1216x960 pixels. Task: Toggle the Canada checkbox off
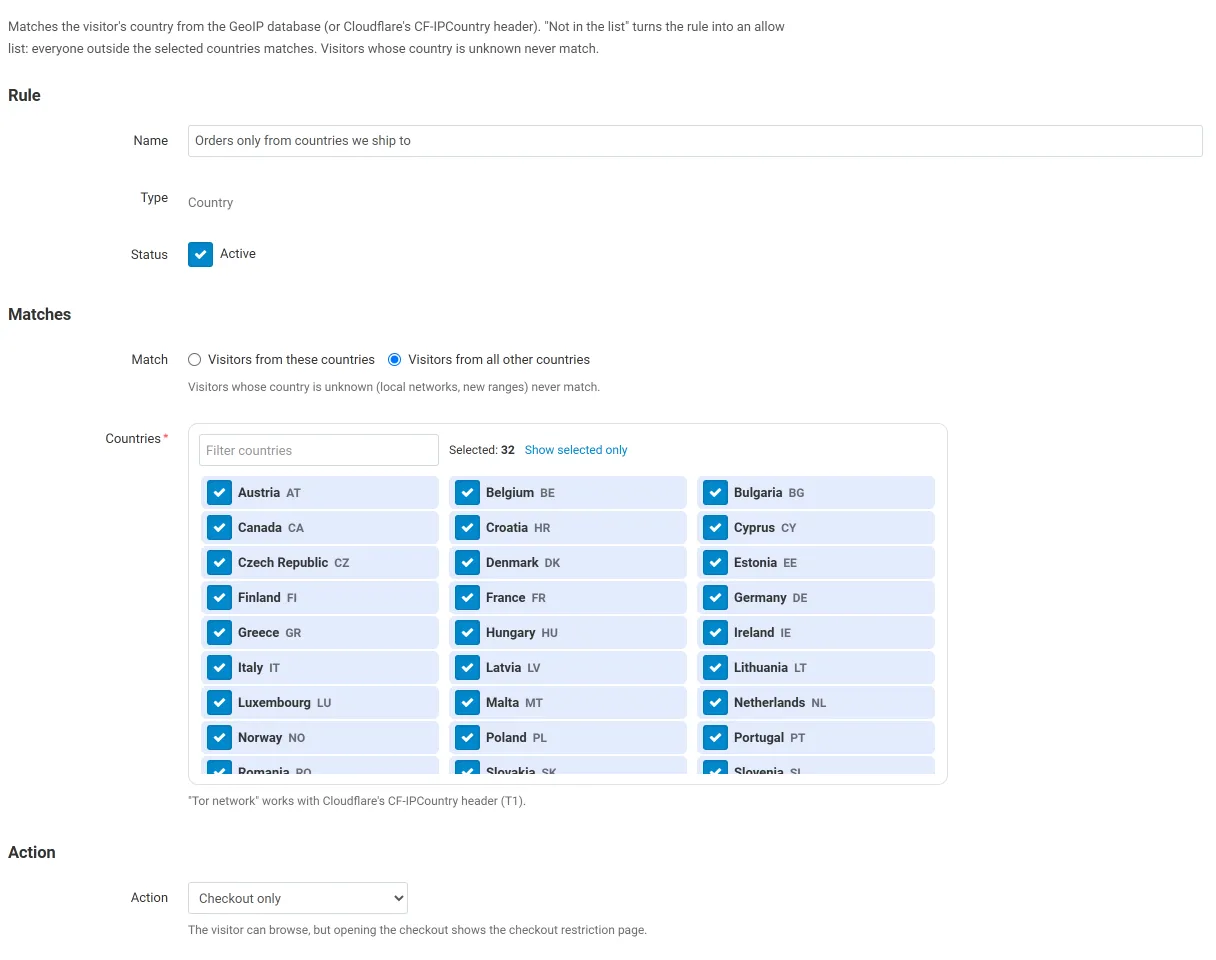pyautogui.click(x=220, y=528)
